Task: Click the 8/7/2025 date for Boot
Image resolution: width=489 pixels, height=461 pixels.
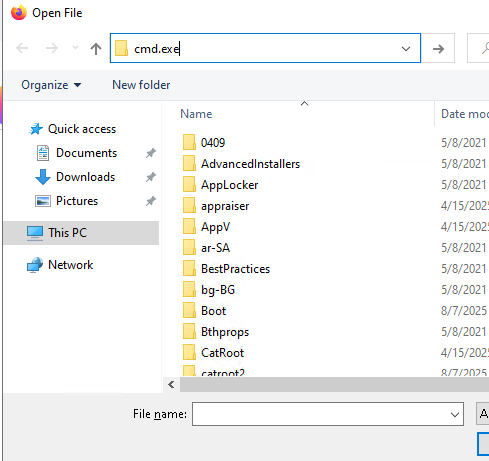Action: tap(464, 311)
